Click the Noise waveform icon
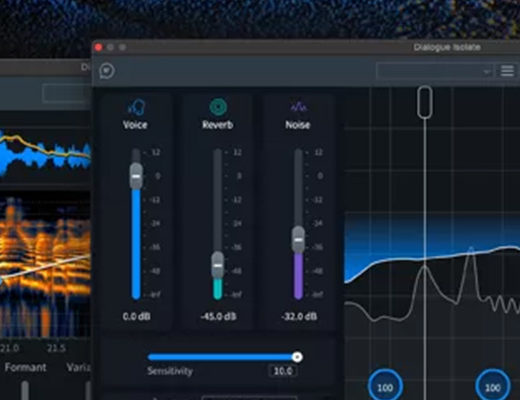Image resolution: width=520 pixels, height=400 pixels. (x=298, y=107)
